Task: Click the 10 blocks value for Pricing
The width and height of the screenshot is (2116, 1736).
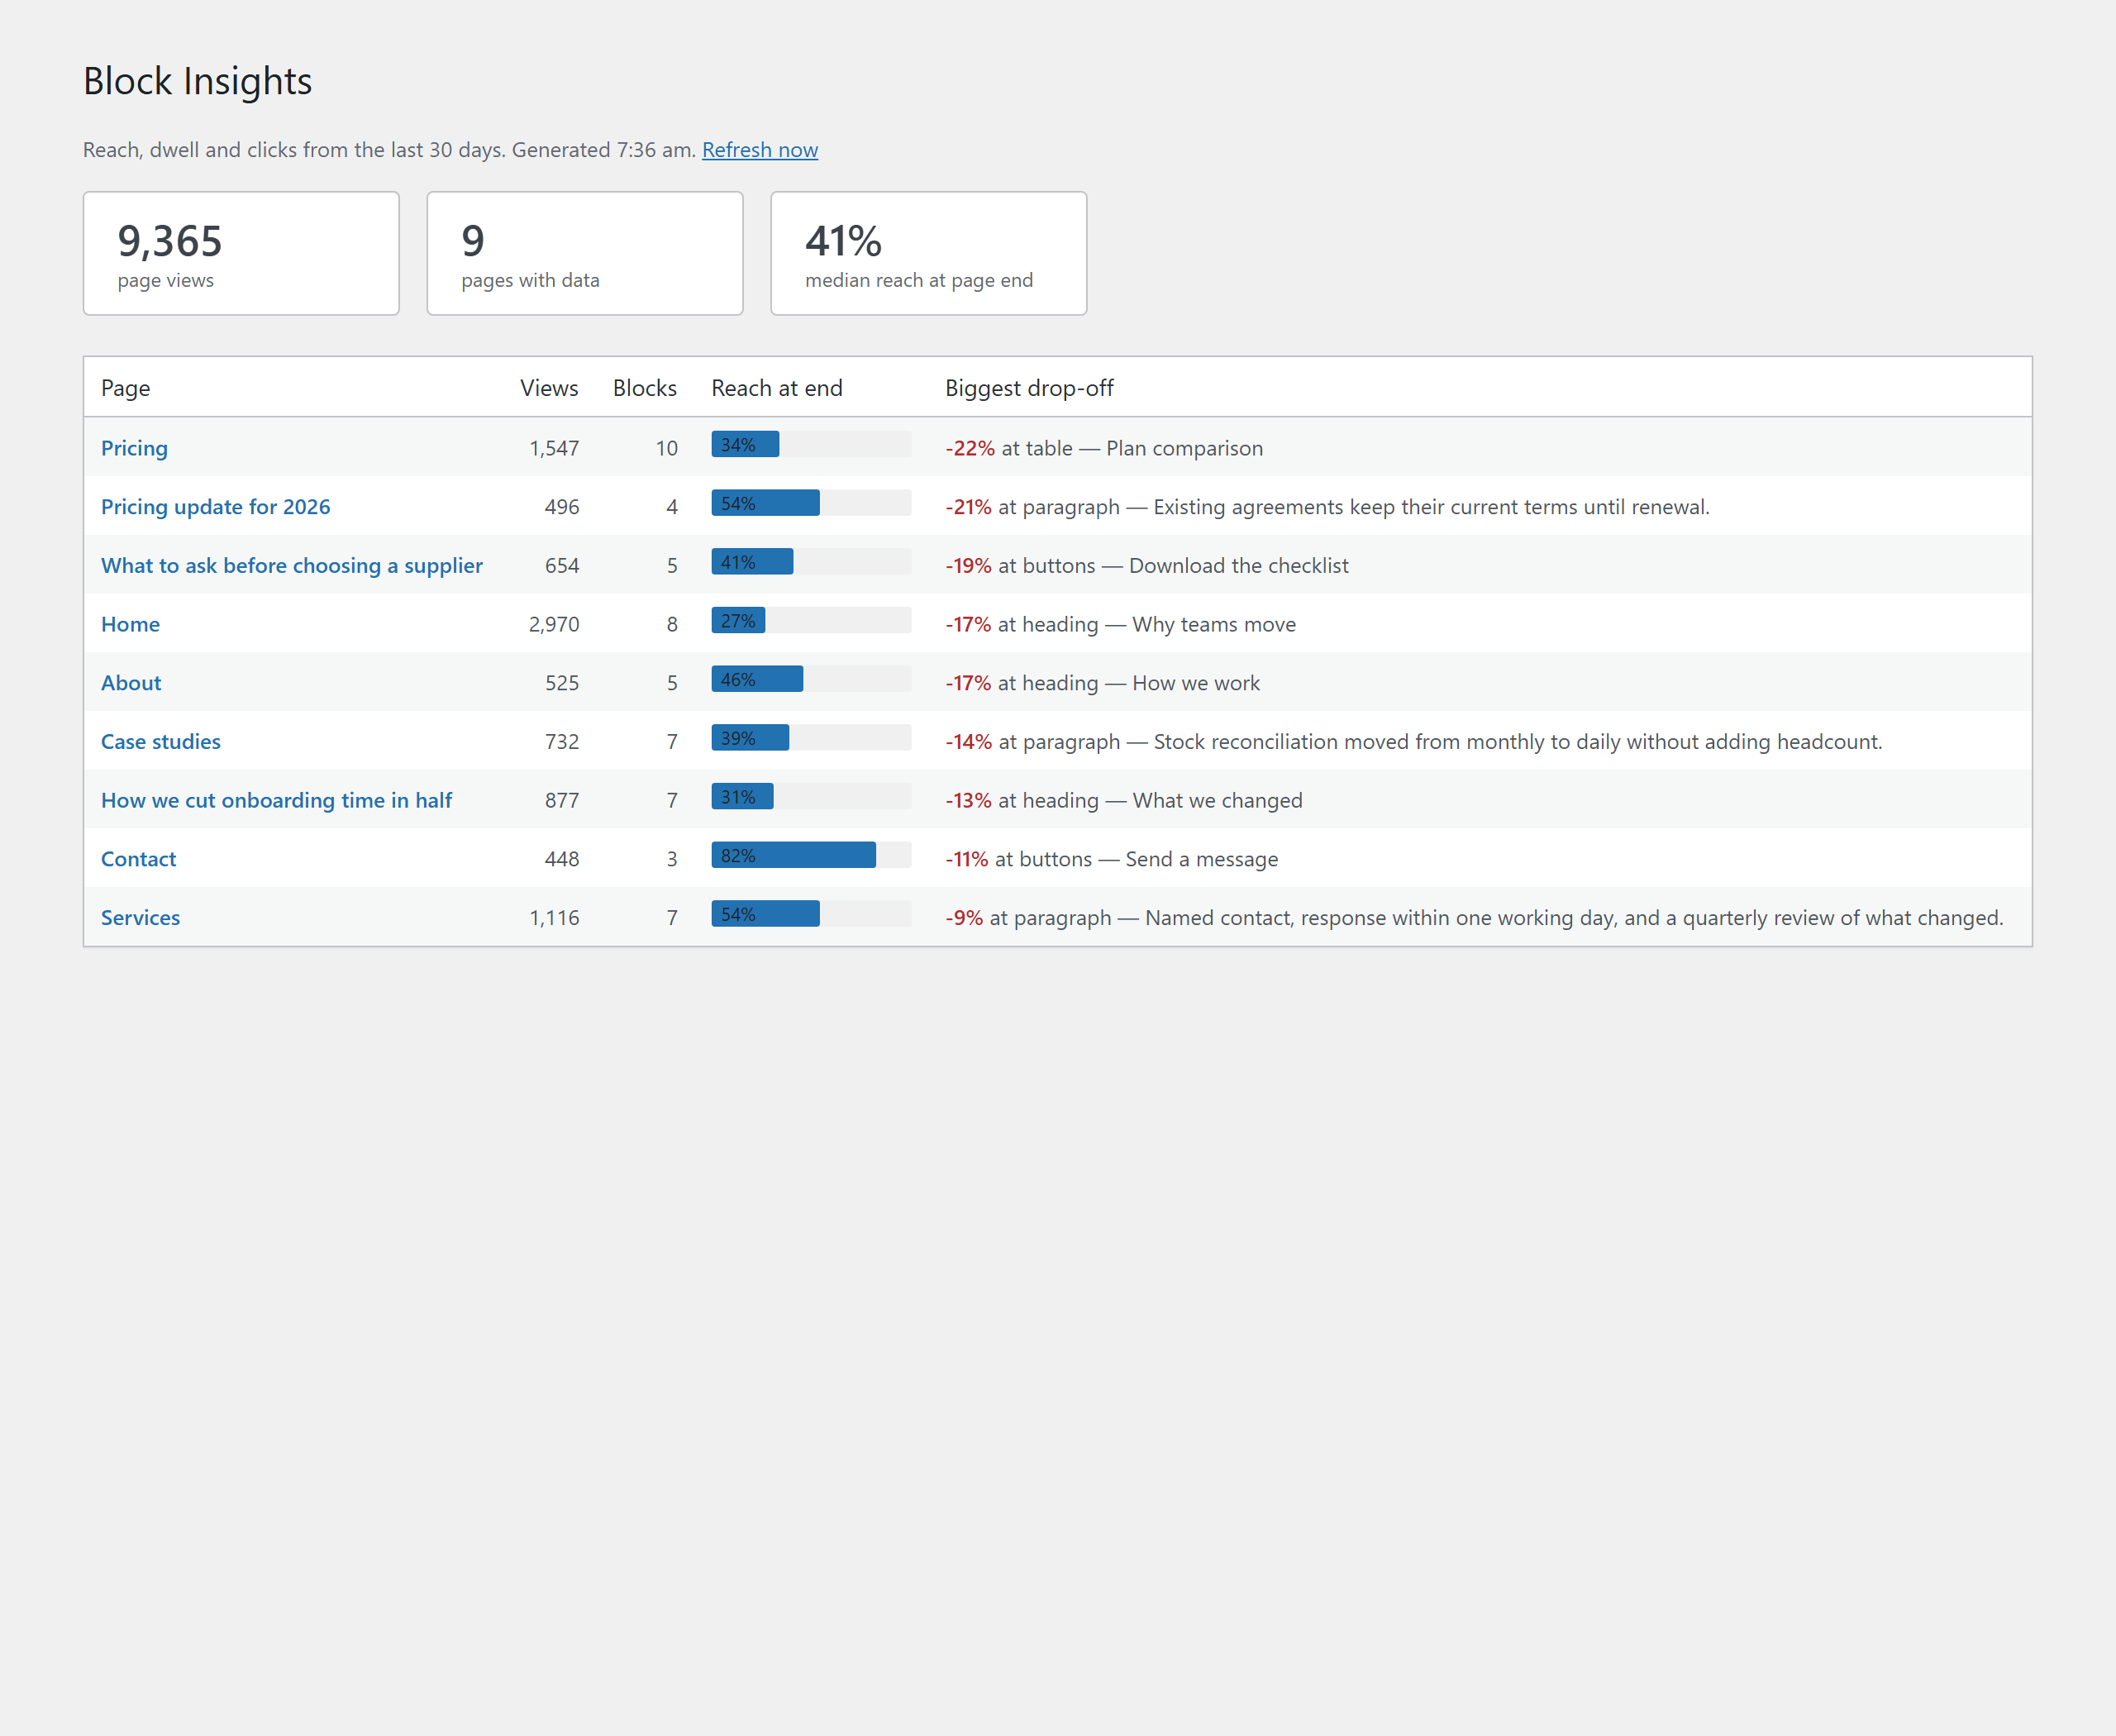Action: [666, 448]
